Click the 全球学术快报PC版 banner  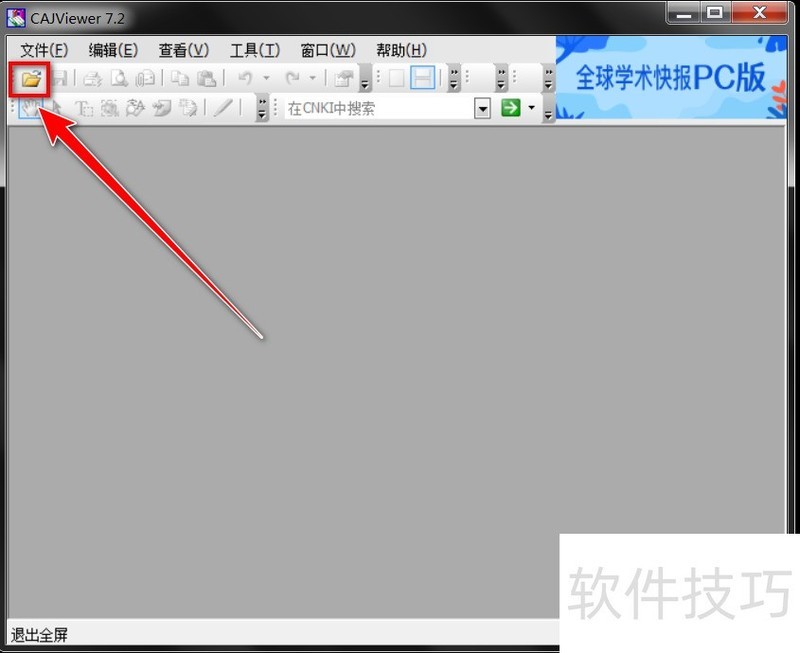click(x=669, y=78)
